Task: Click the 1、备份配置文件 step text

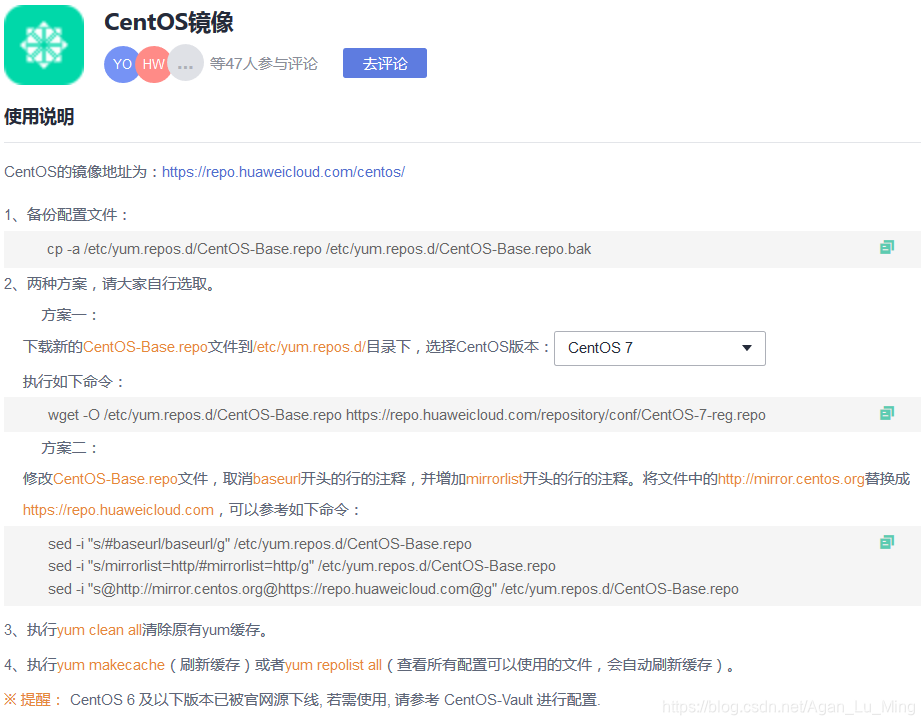Action: (x=66, y=215)
